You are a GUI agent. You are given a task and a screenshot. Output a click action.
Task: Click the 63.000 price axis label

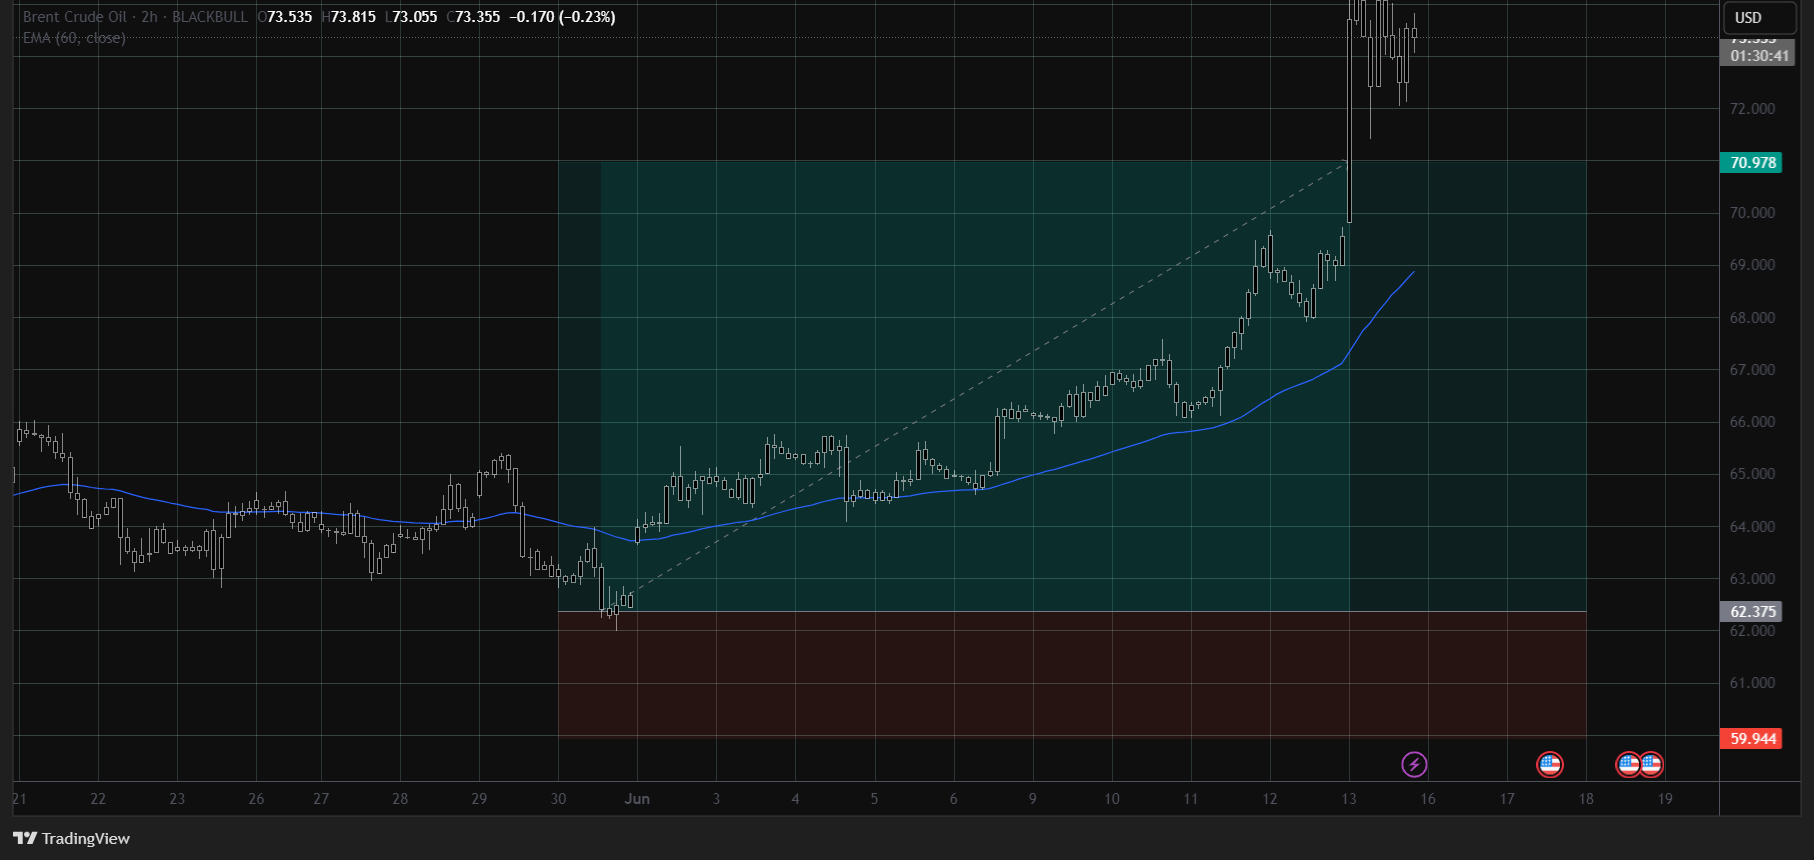pyautogui.click(x=1752, y=579)
